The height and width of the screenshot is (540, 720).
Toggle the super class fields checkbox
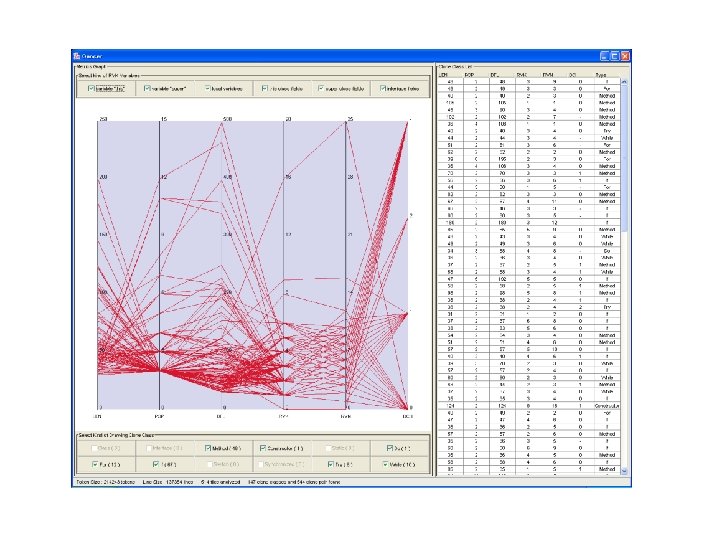[x=321, y=89]
